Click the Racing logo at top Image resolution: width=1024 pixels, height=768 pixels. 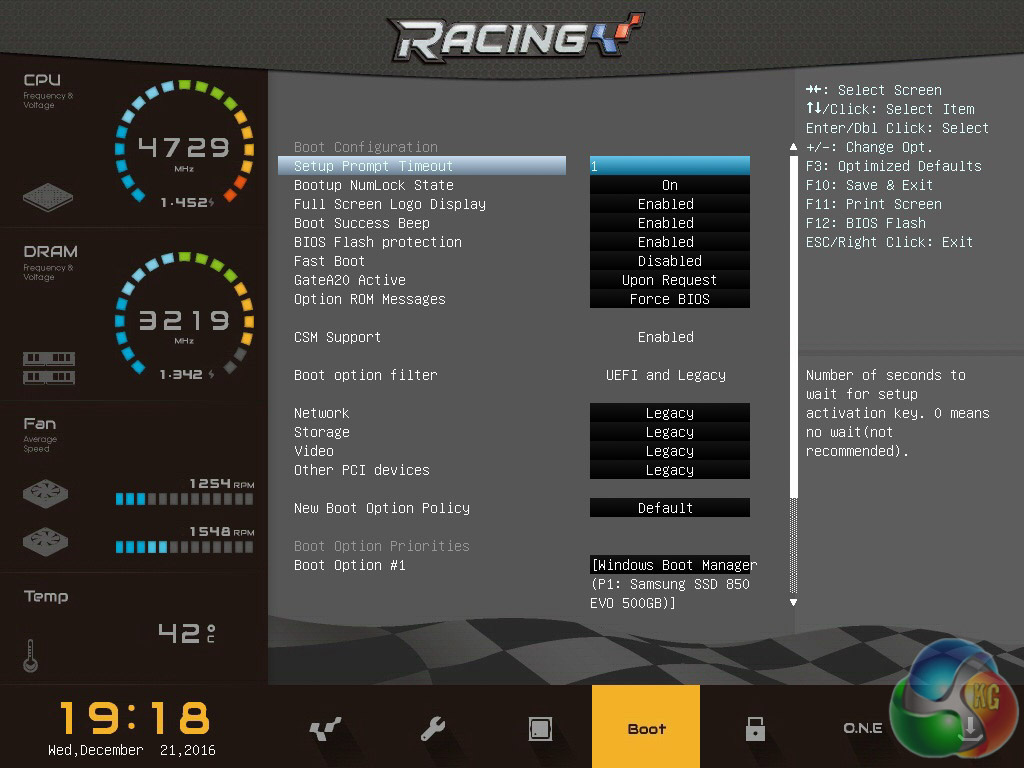pyautogui.click(x=515, y=37)
